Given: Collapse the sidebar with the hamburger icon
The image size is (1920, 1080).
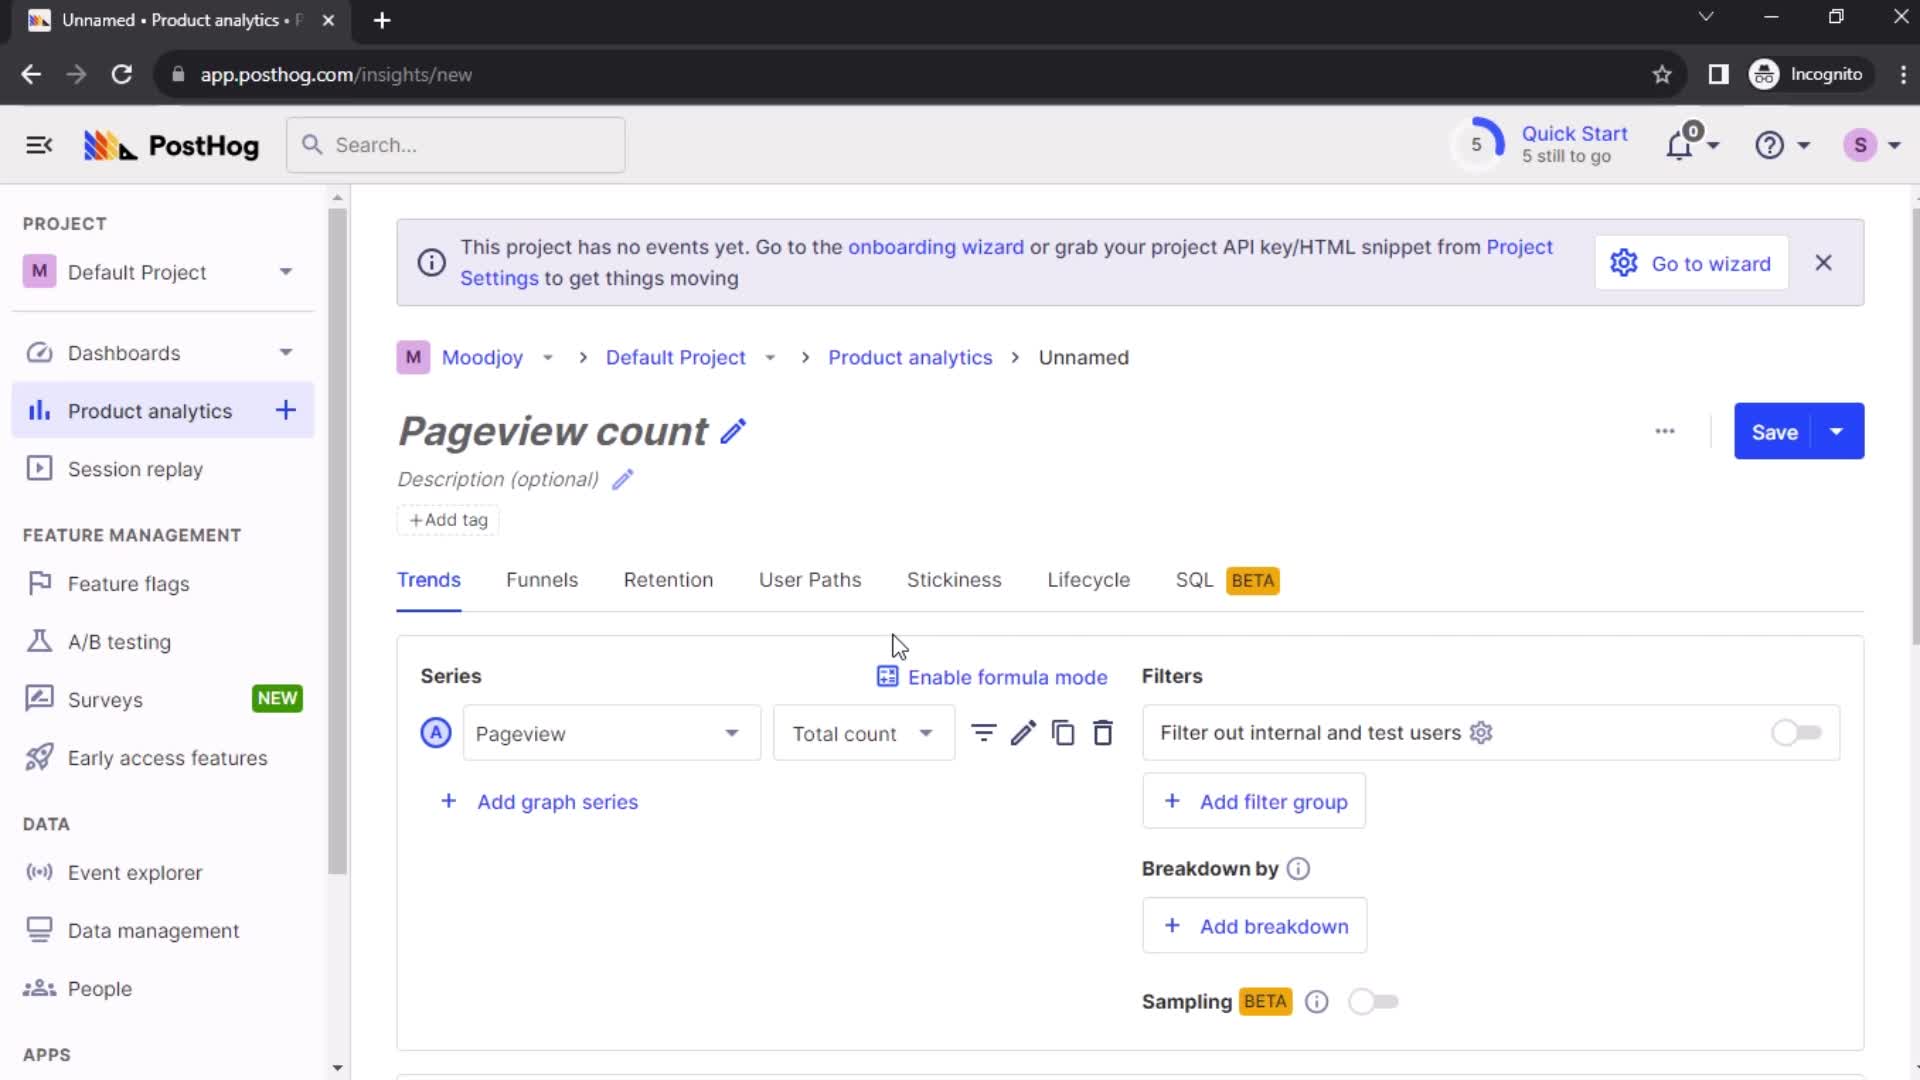Looking at the screenshot, I should (39, 144).
